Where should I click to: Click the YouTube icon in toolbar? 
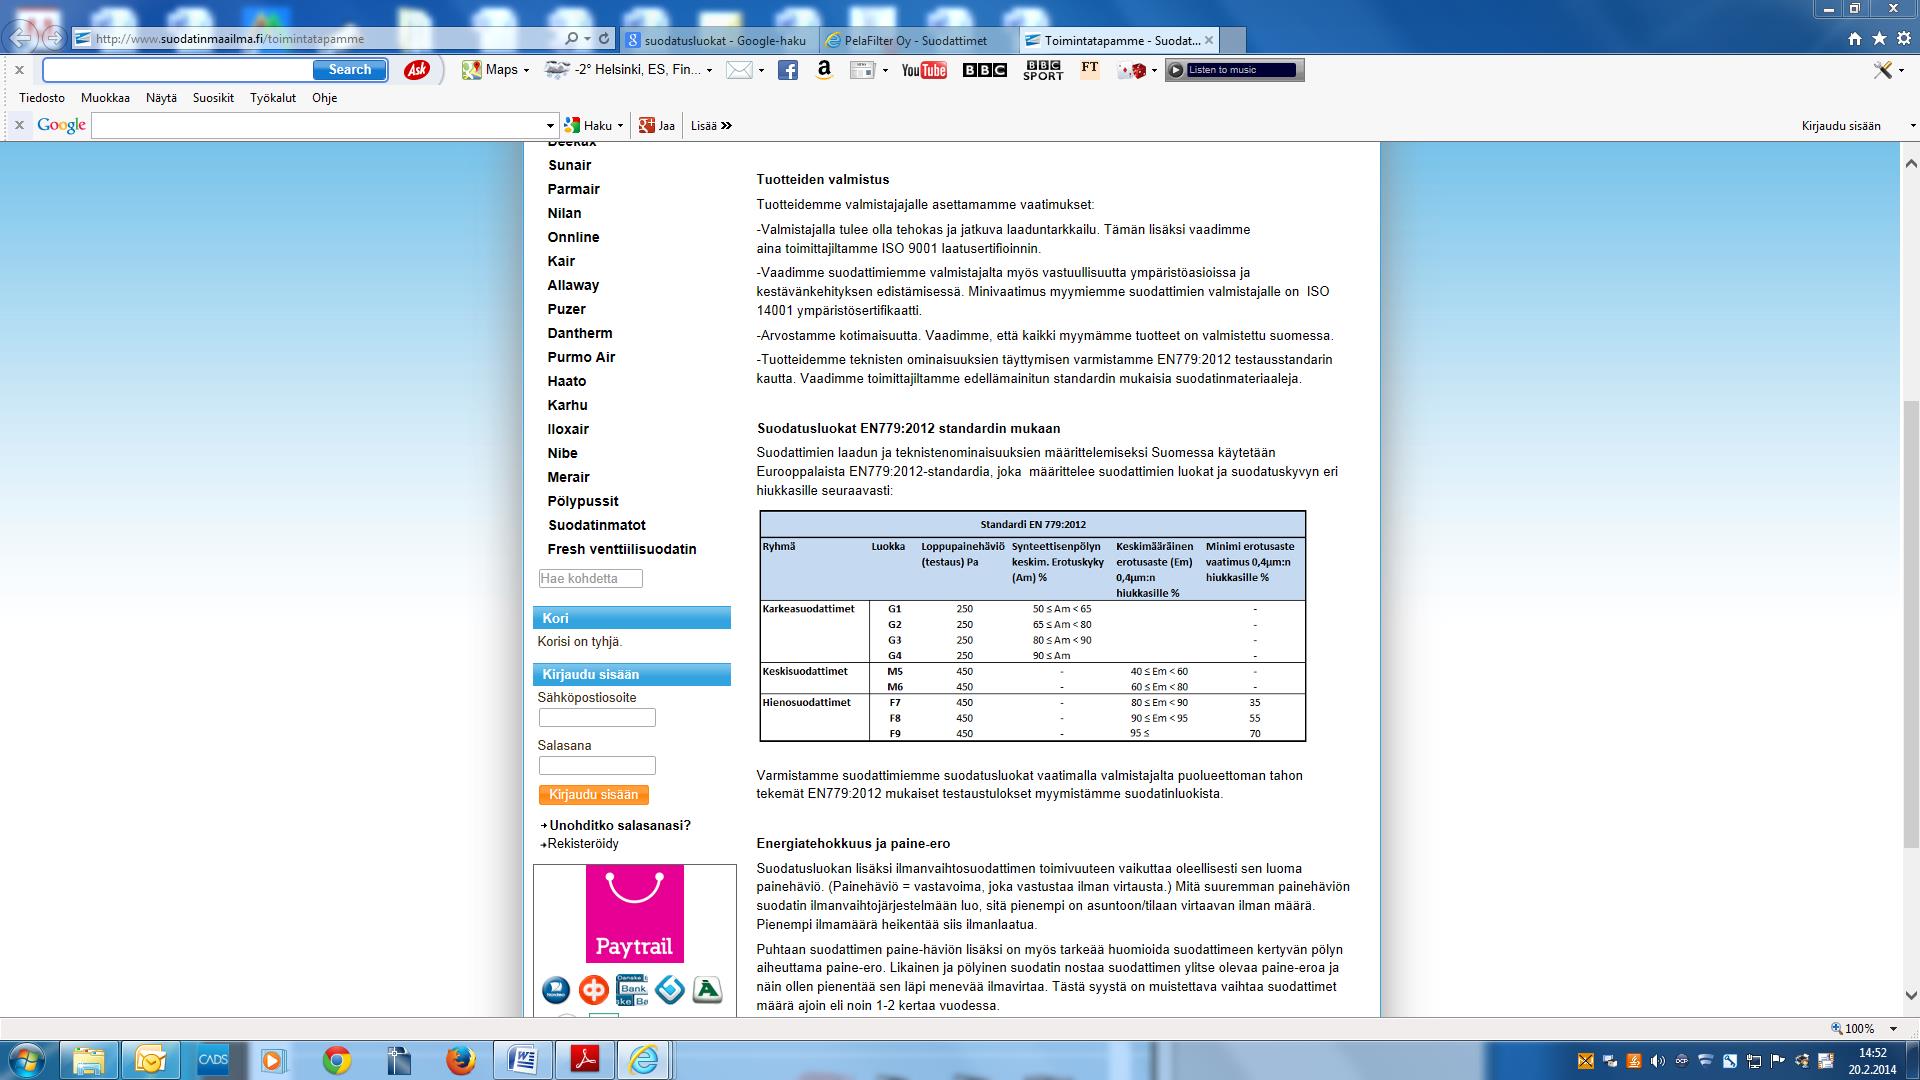pos(923,70)
